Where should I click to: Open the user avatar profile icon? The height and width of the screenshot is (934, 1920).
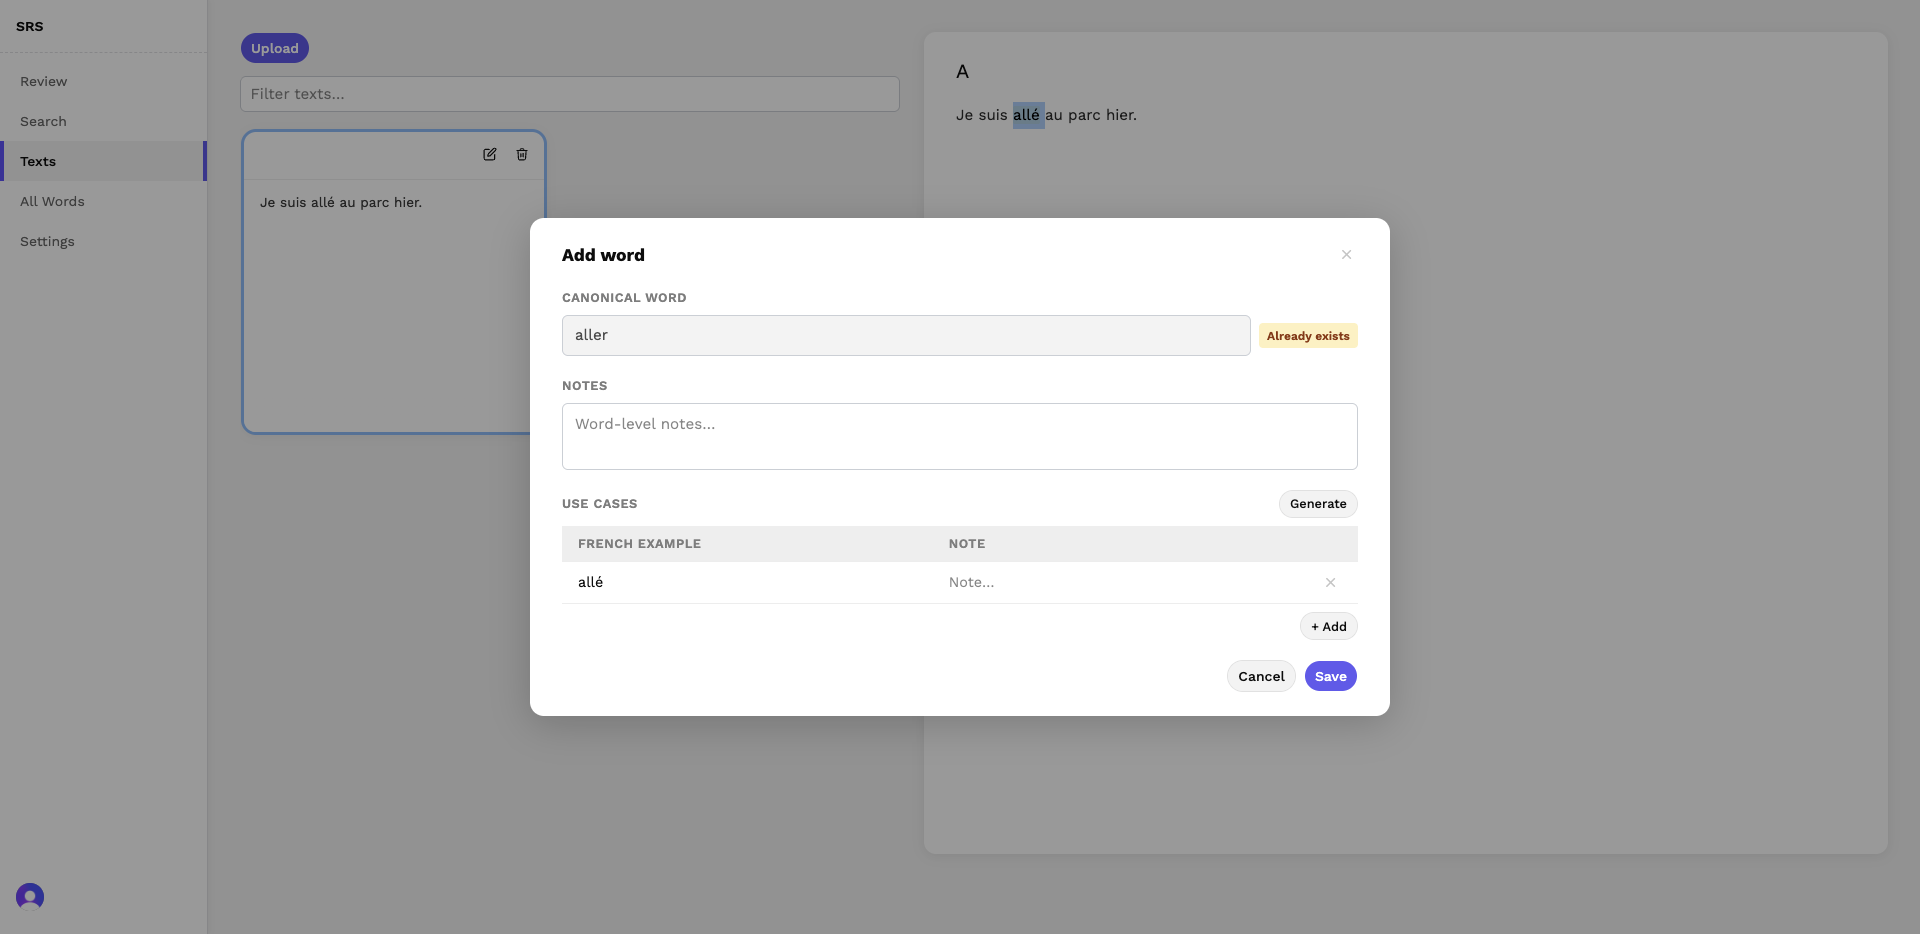30,896
